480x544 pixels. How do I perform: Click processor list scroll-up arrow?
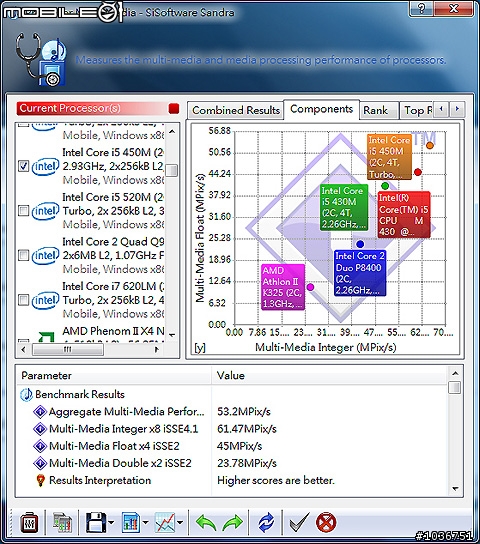point(172,132)
